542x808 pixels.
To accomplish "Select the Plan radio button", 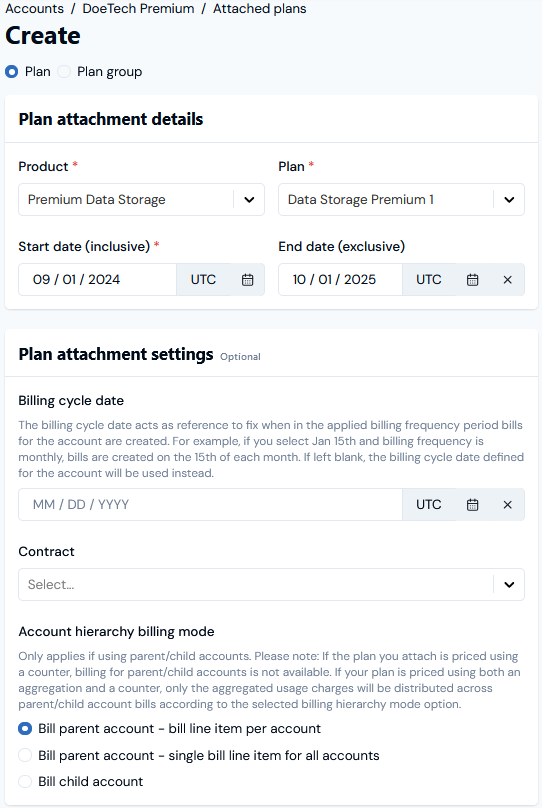I will coord(12,72).
